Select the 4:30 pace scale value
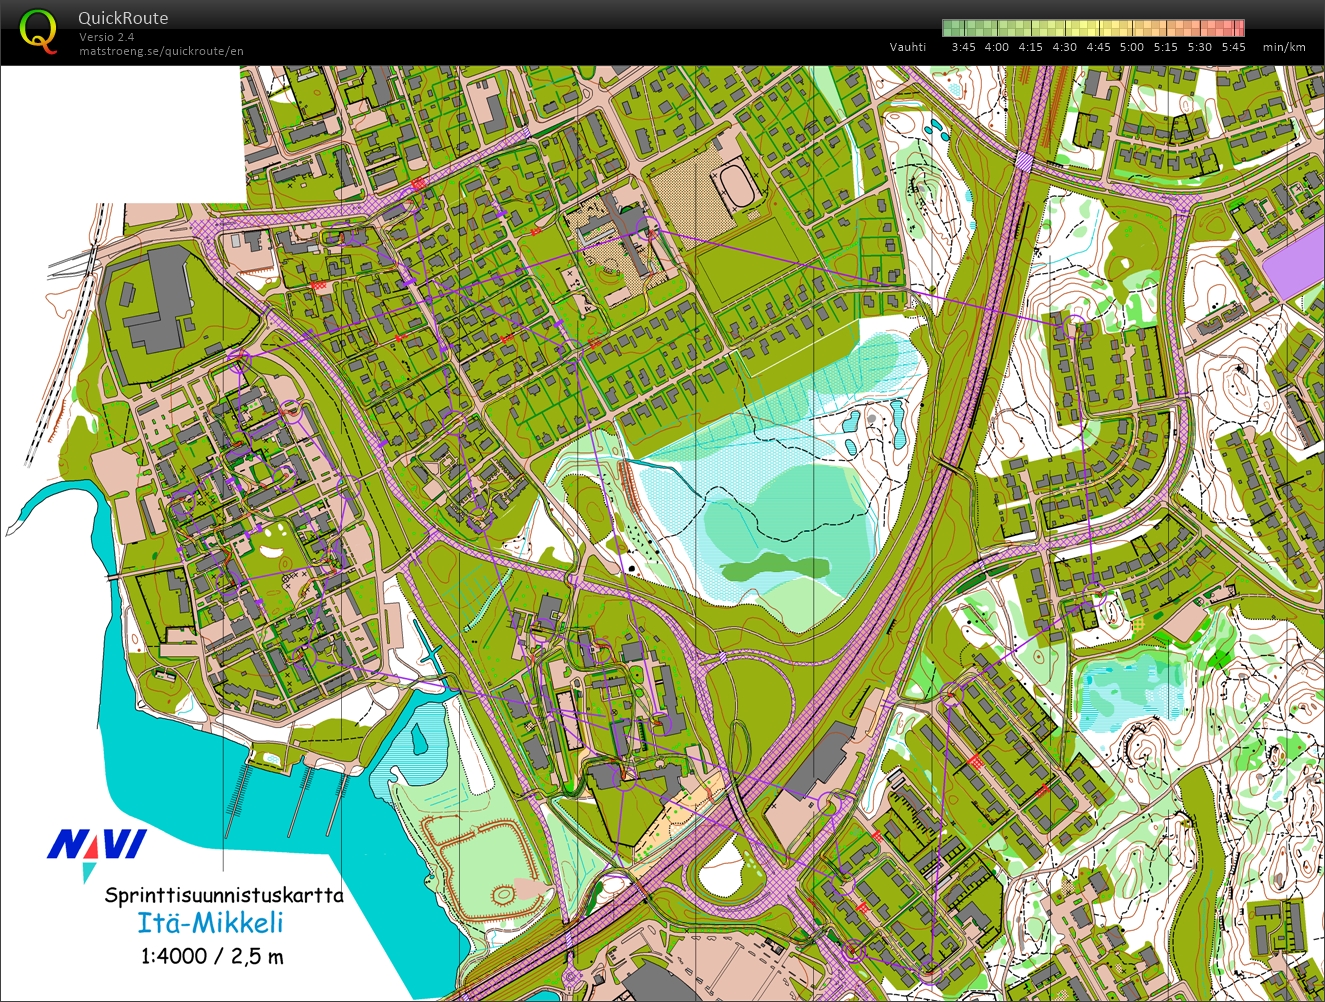Screen dimensions: 1325x1002 [x=1064, y=47]
